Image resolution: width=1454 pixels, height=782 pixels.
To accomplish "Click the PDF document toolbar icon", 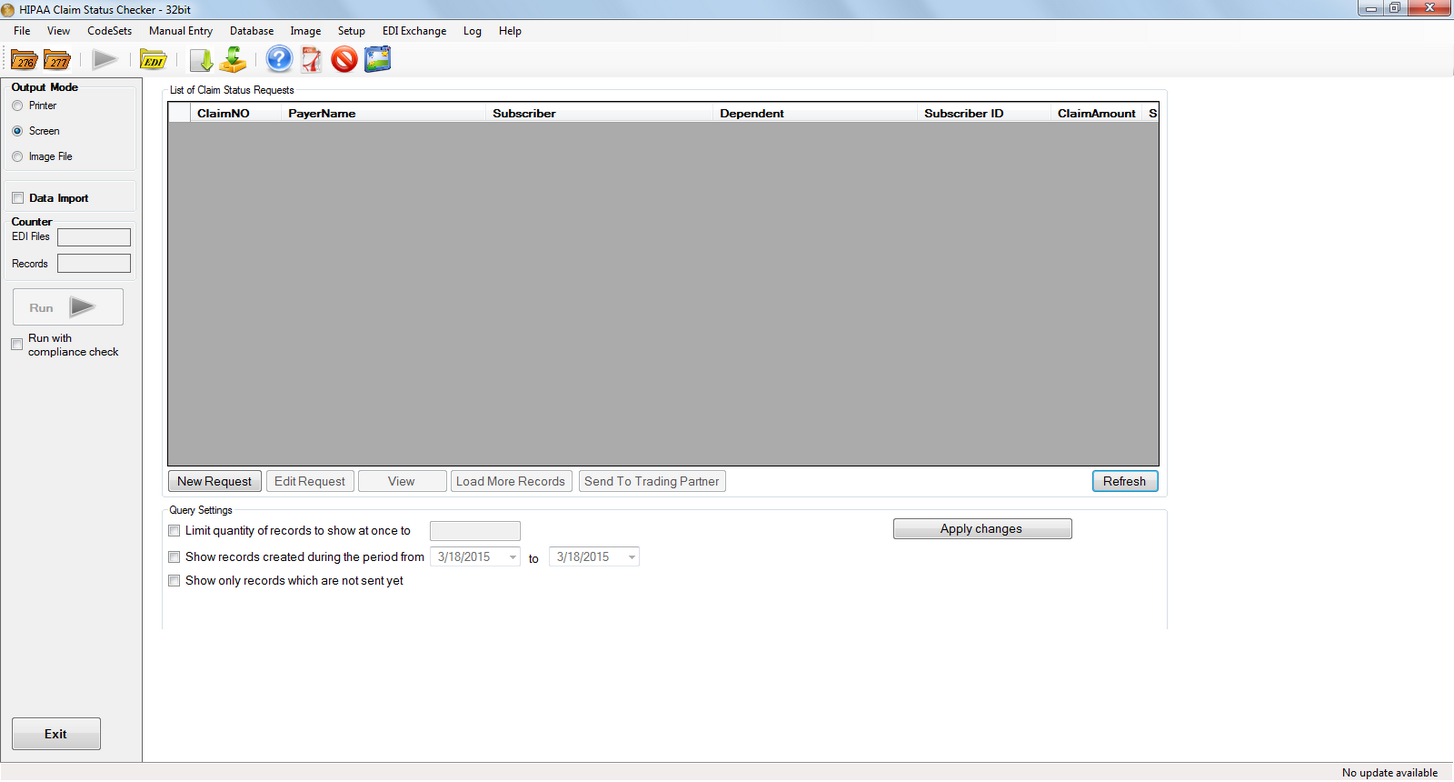I will [x=311, y=60].
